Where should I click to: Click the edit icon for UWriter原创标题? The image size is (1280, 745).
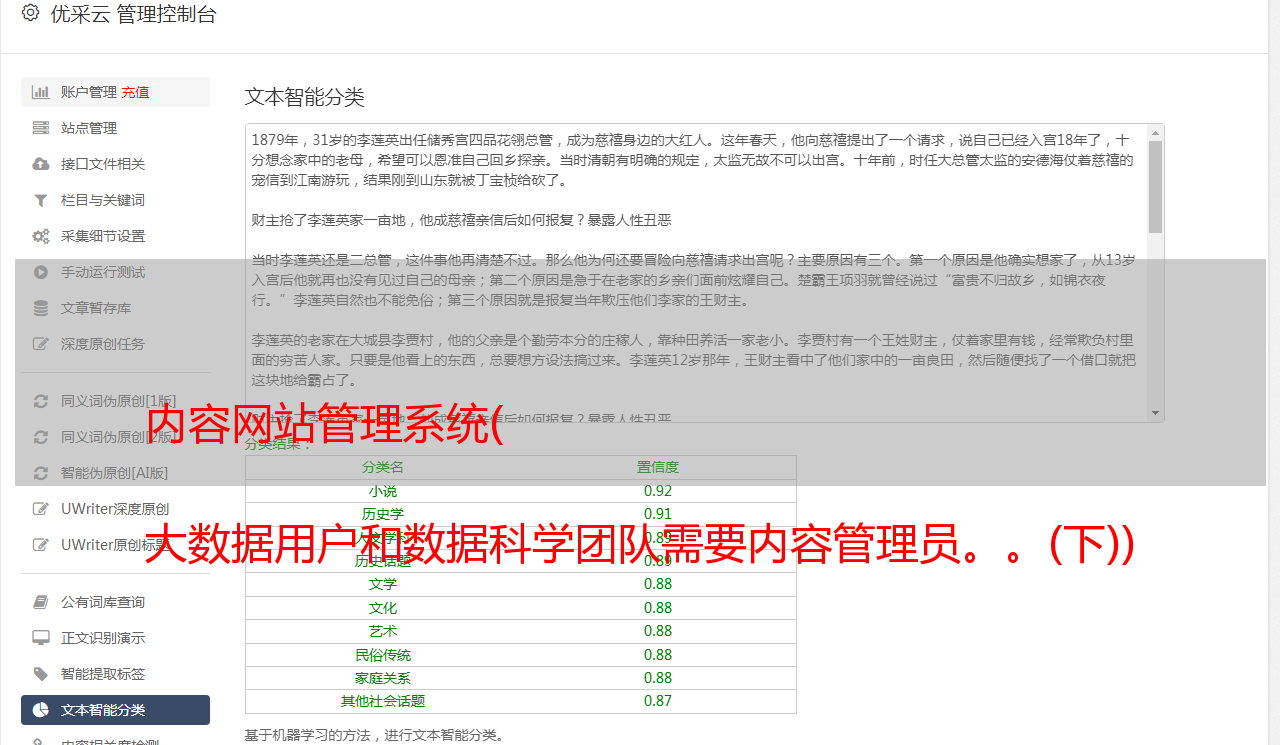(41, 545)
